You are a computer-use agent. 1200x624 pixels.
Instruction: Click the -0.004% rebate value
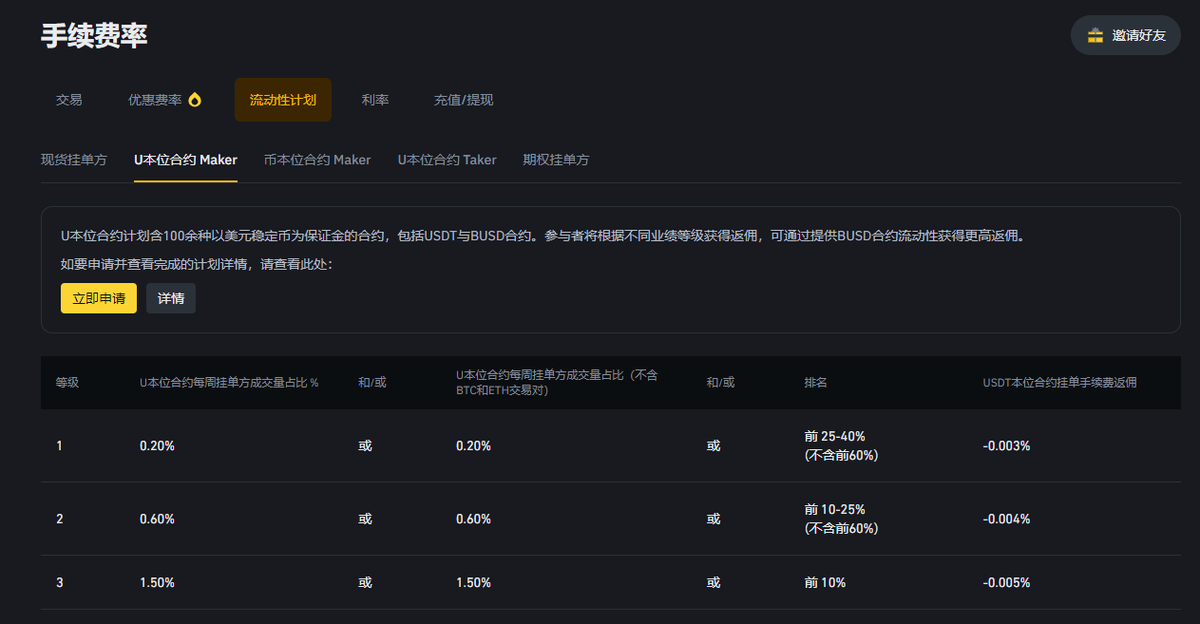point(1006,519)
